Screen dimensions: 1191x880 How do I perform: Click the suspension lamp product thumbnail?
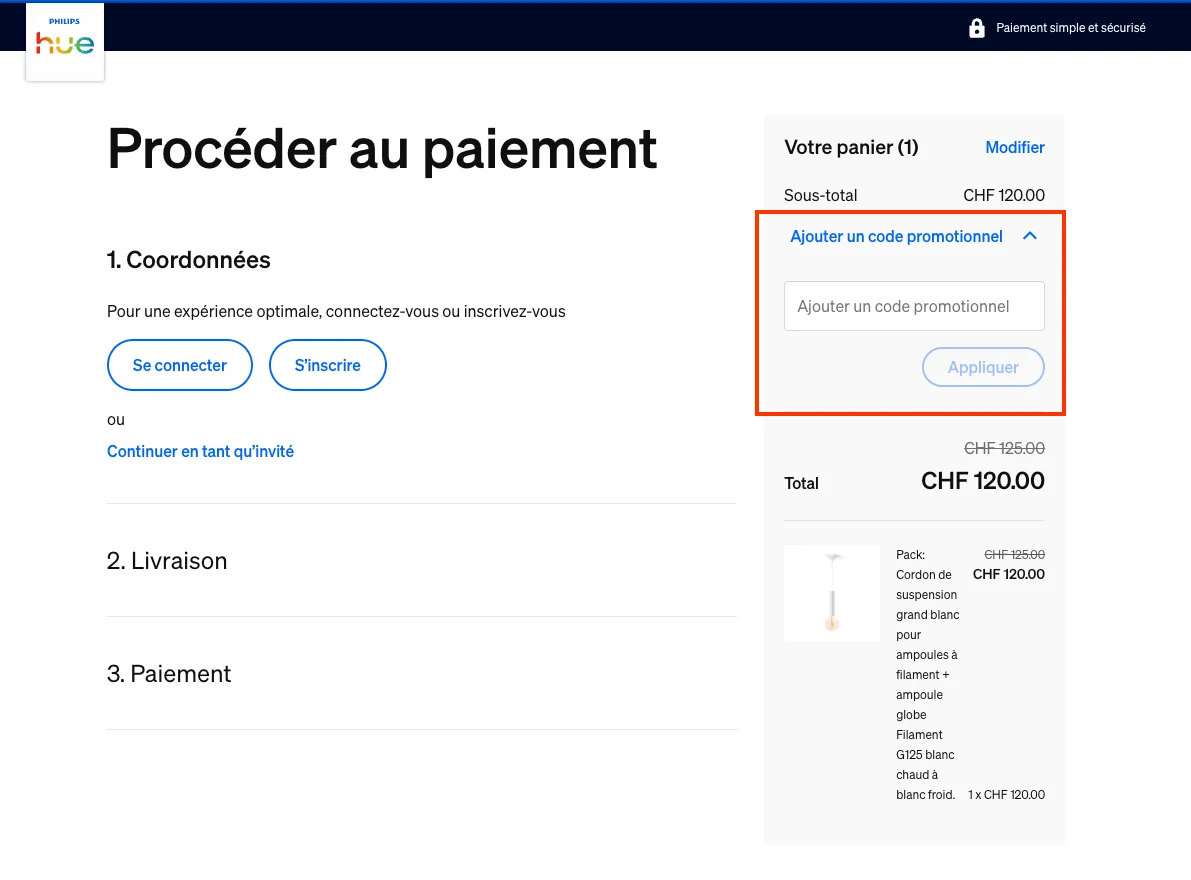coord(831,592)
